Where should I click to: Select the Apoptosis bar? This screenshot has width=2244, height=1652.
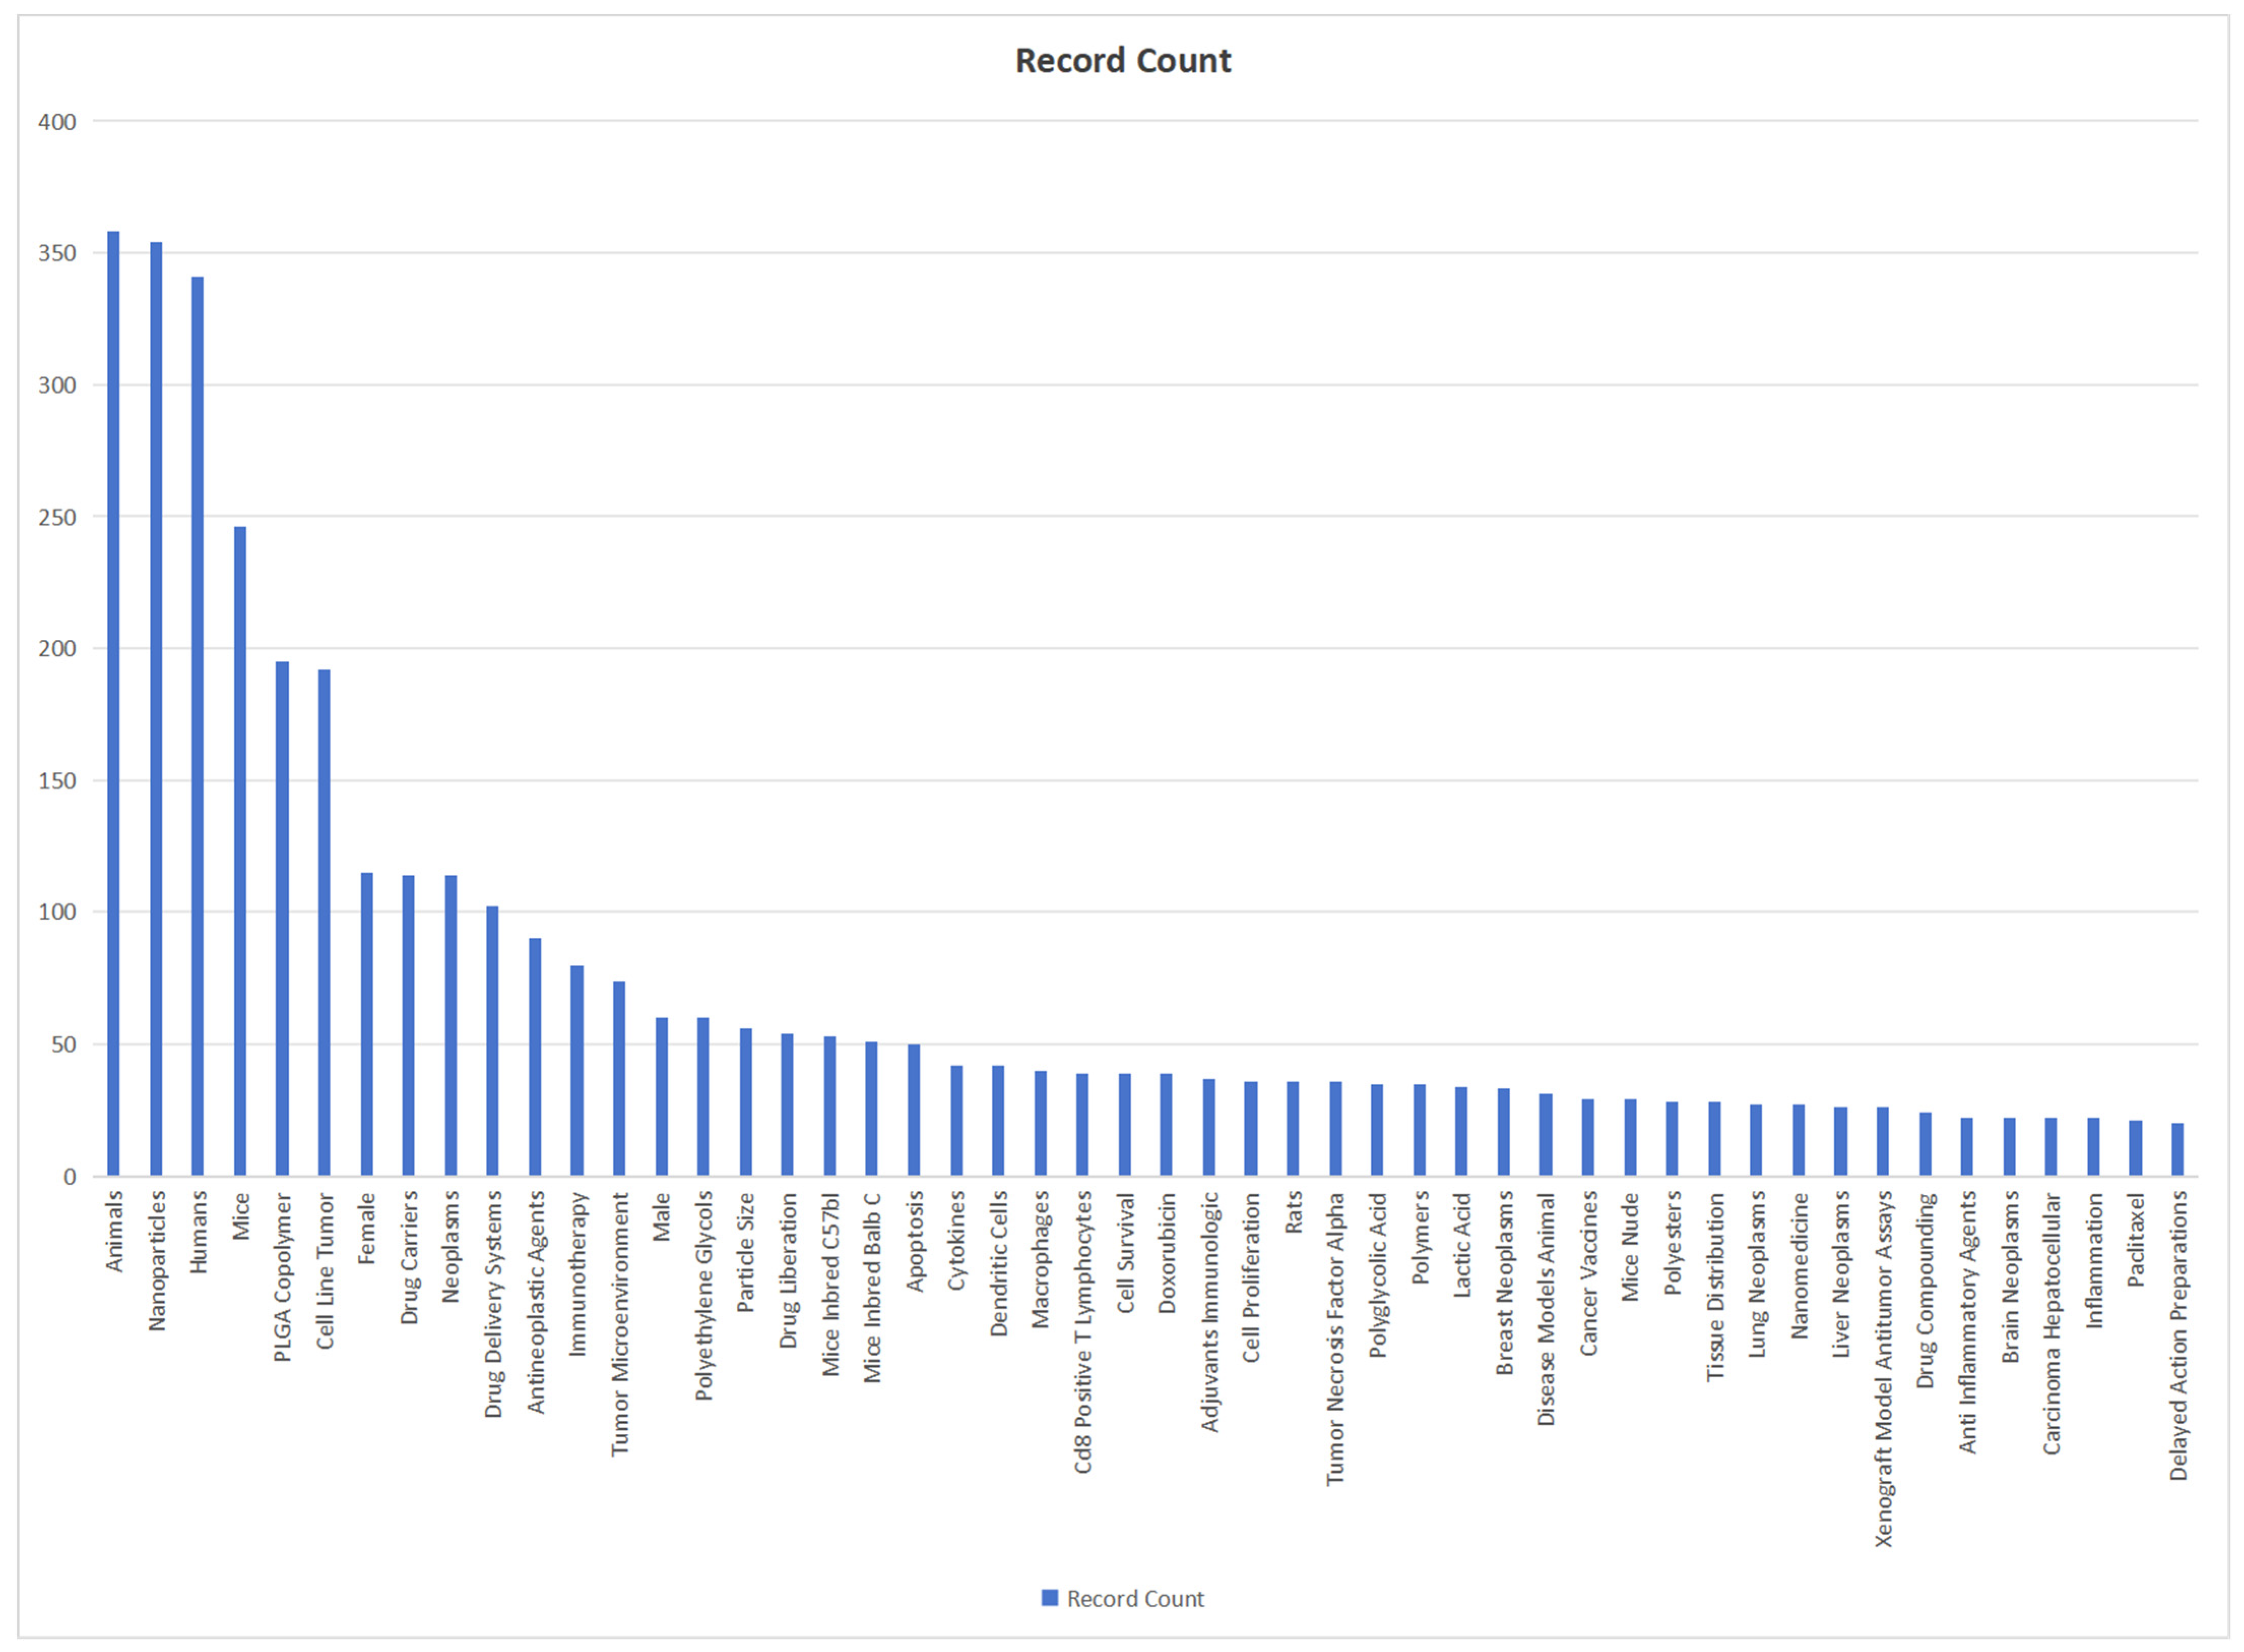(x=914, y=1109)
